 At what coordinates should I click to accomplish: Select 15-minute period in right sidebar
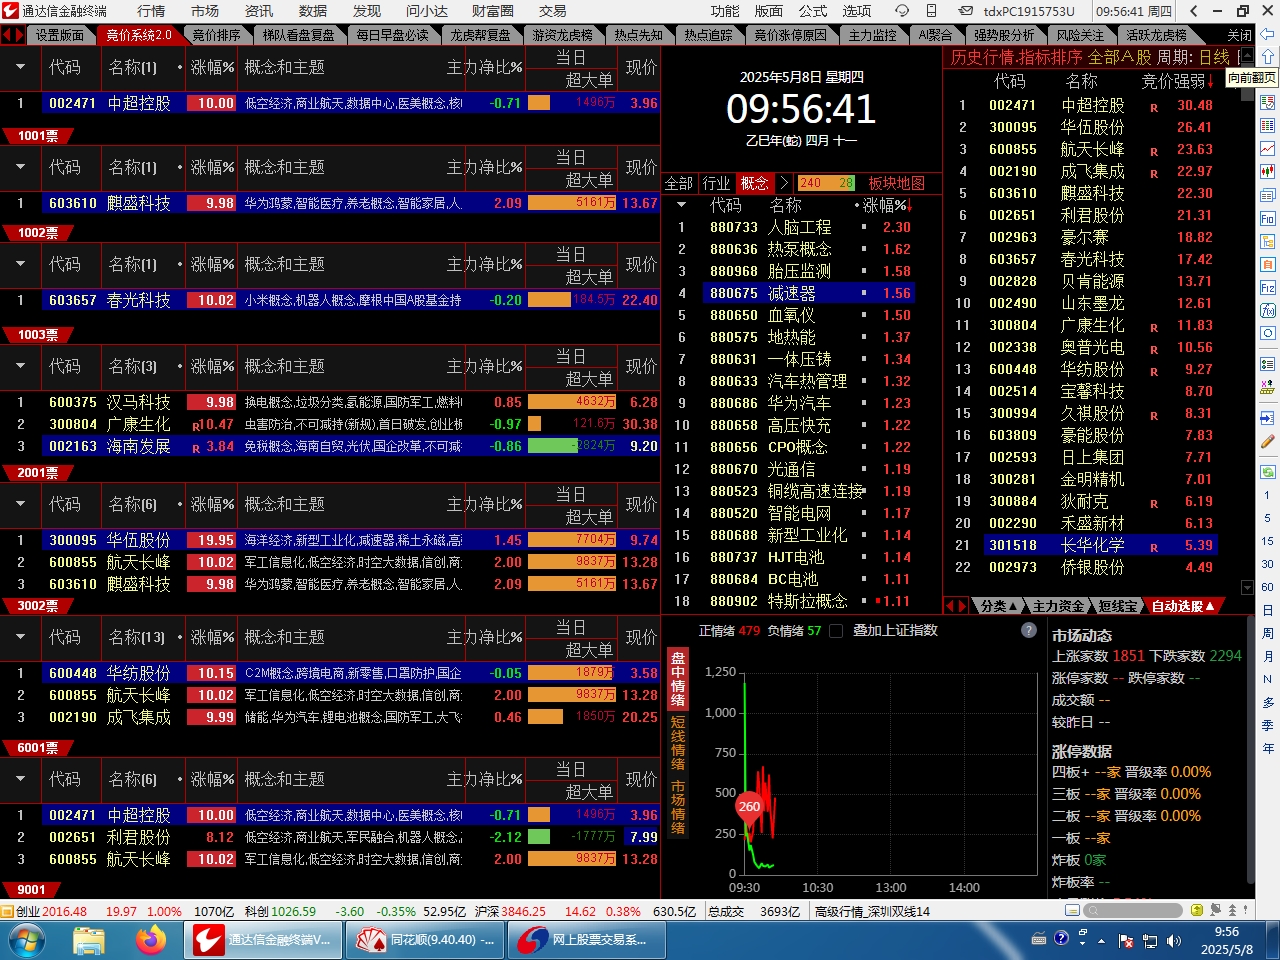[1268, 541]
